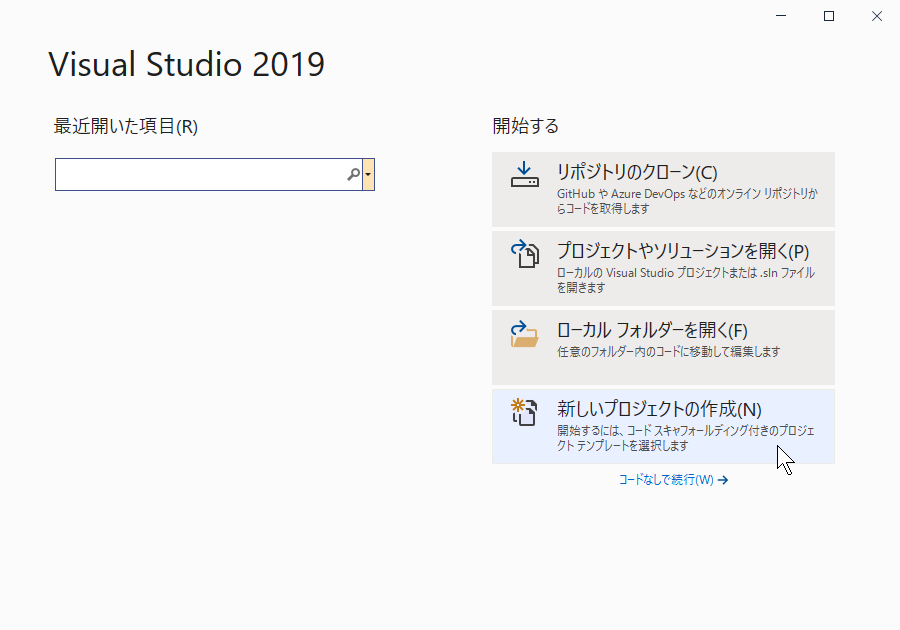Click the local folder open icon

(525, 334)
